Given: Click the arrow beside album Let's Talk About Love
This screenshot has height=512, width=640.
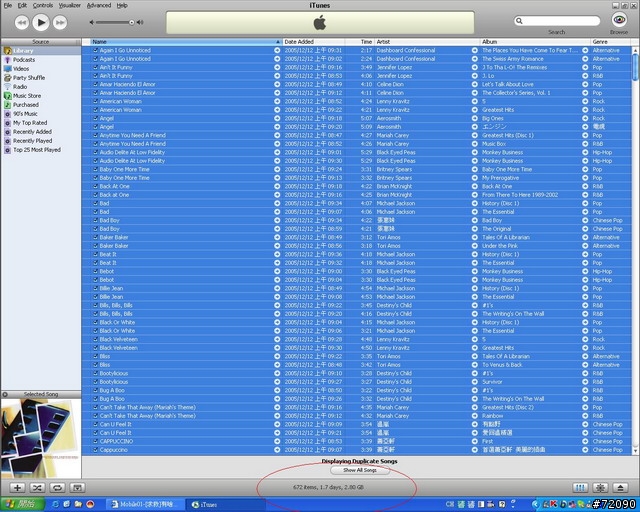Looking at the screenshot, I should pos(585,84).
